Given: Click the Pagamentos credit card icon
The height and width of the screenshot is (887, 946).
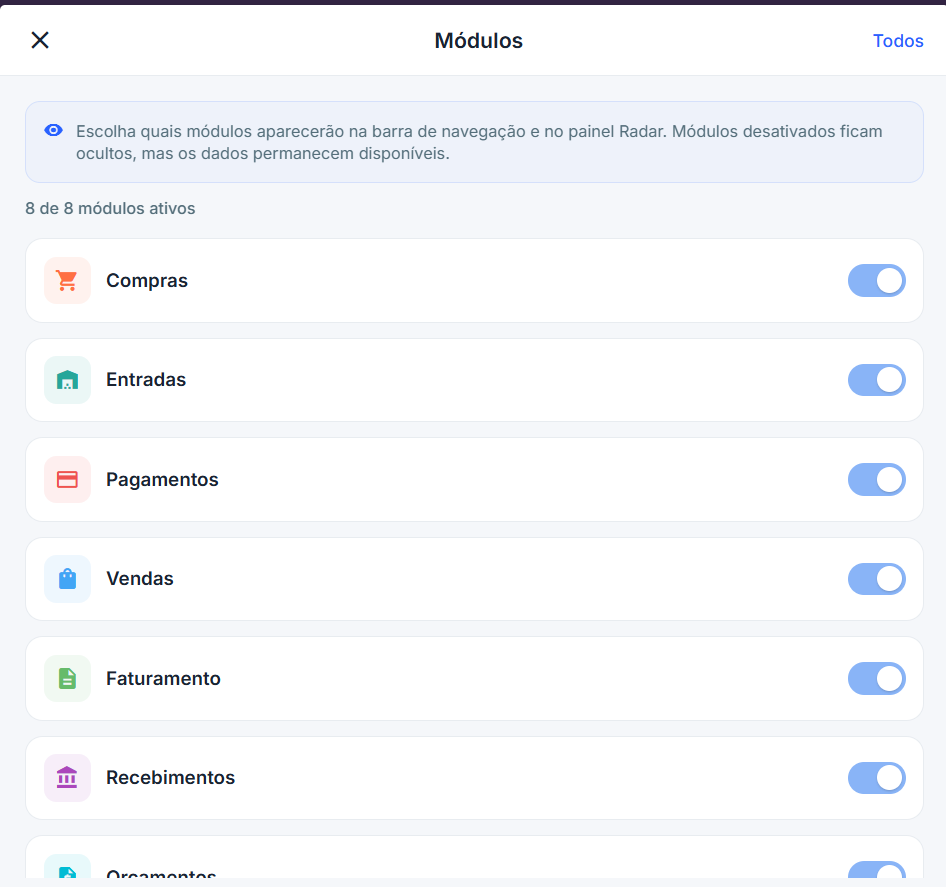Looking at the screenshot, I should (x=67, y=480).
